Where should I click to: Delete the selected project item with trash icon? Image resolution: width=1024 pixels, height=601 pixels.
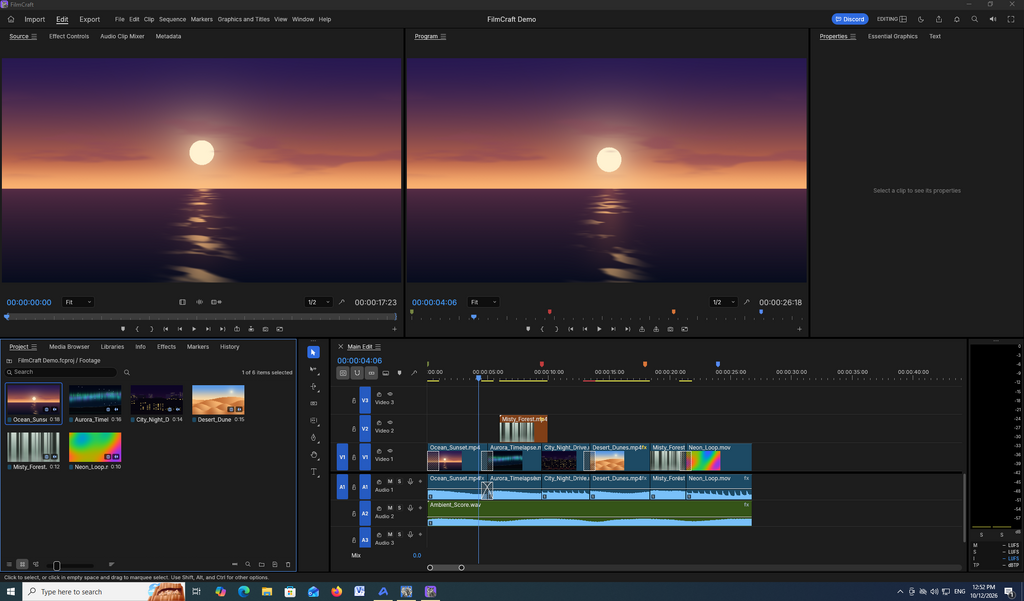point(288,564)
